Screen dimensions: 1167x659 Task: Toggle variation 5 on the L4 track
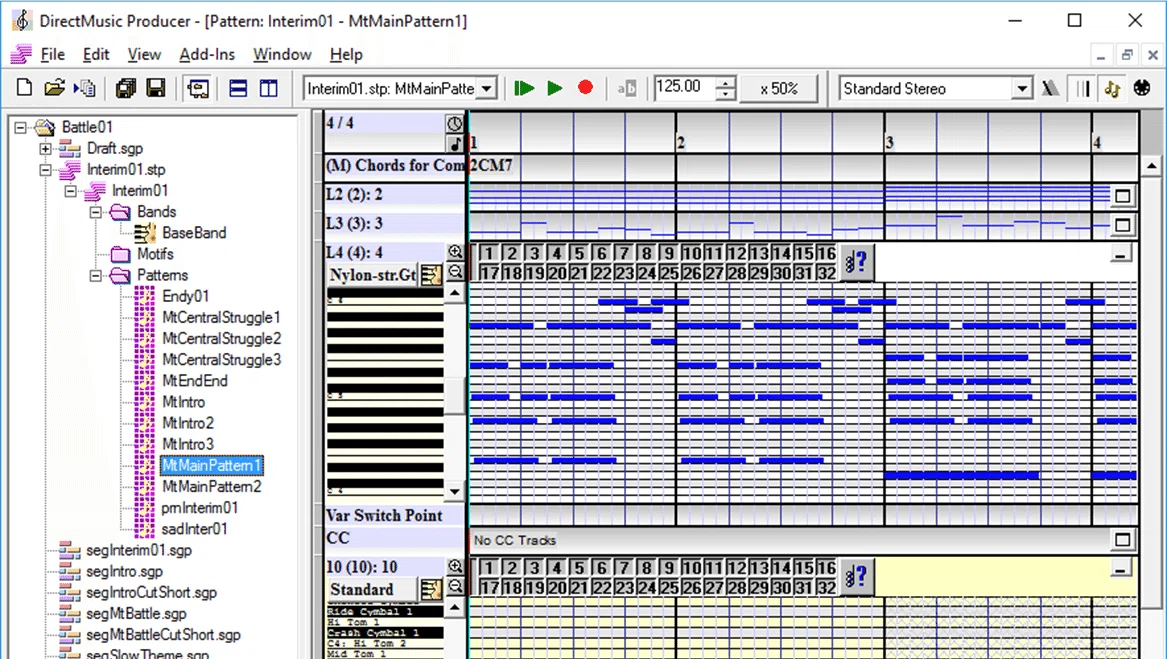point(579,253)
